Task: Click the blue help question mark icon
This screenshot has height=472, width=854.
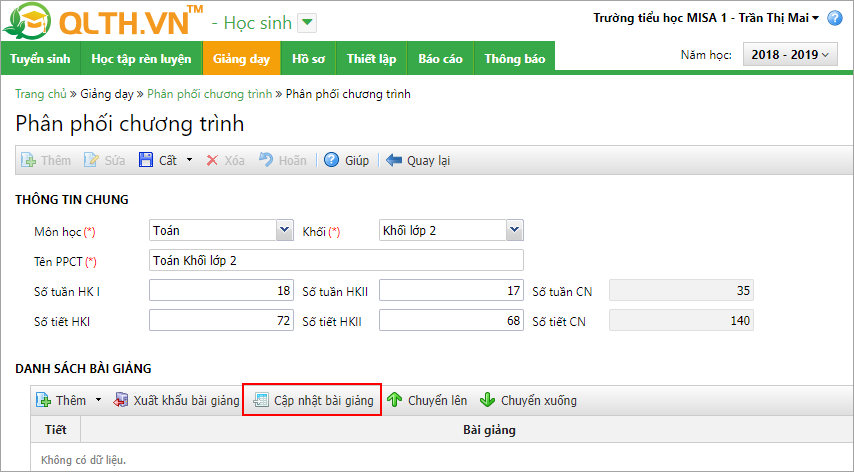Action: point(834,19)
